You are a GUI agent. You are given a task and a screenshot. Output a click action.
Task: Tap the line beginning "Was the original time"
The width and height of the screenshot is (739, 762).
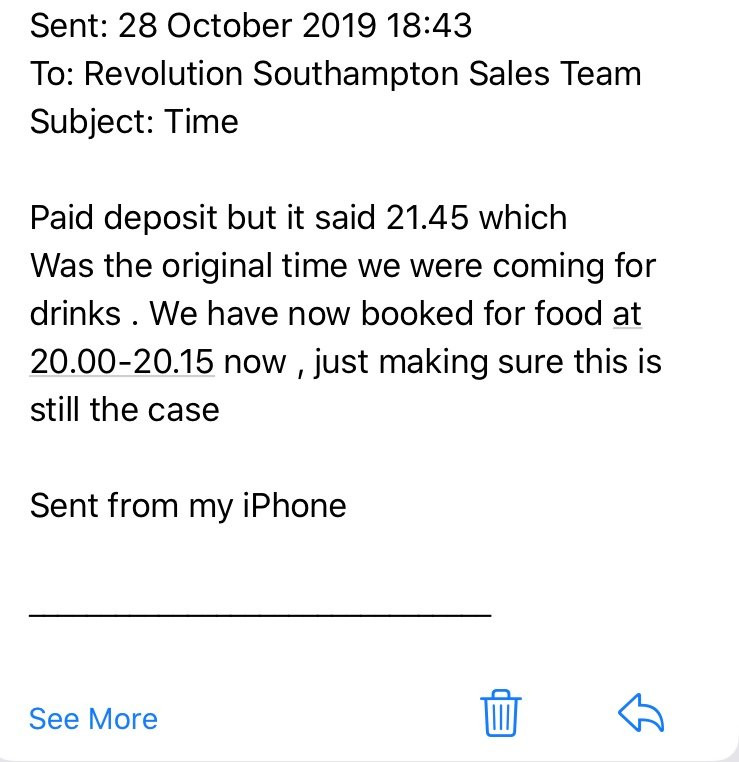[x=343, y=266]
